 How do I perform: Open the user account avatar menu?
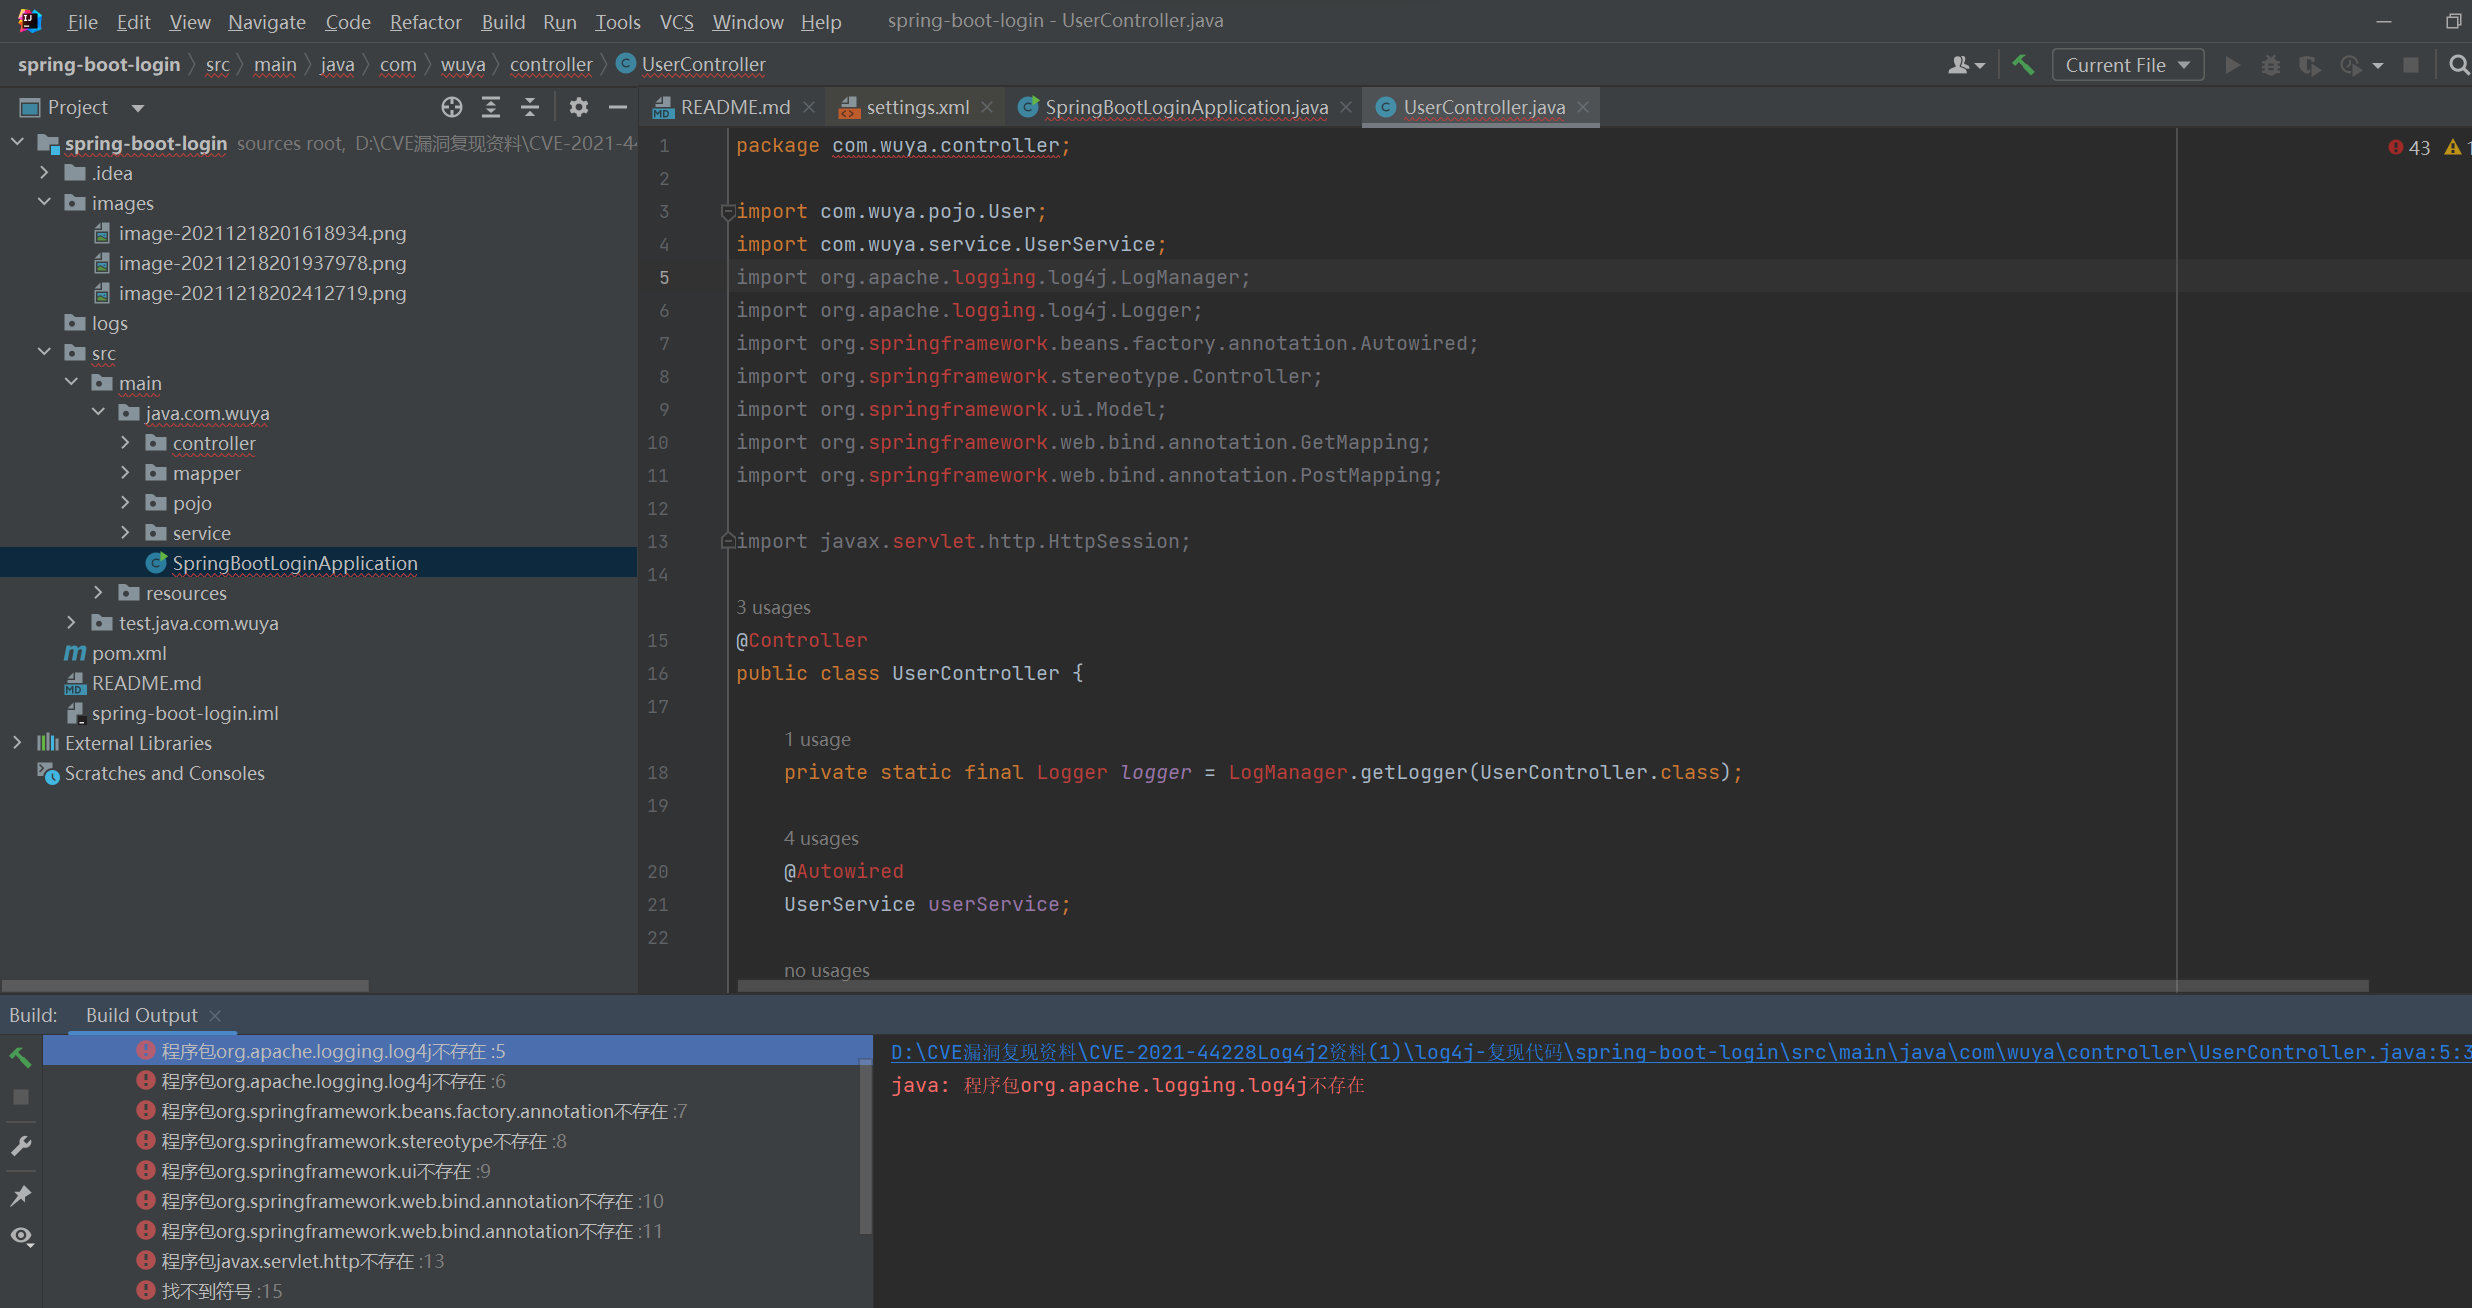click(x=1966, y=65)
